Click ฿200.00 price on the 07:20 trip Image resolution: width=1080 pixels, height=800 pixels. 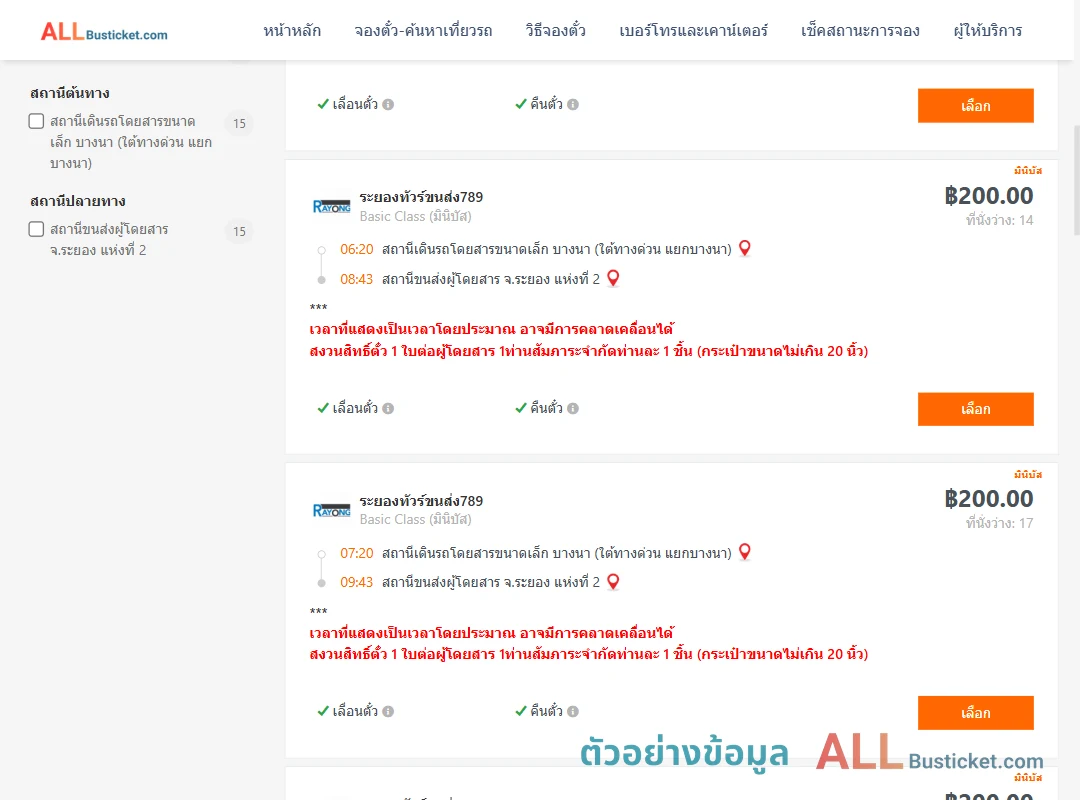(x=988, y=499)
